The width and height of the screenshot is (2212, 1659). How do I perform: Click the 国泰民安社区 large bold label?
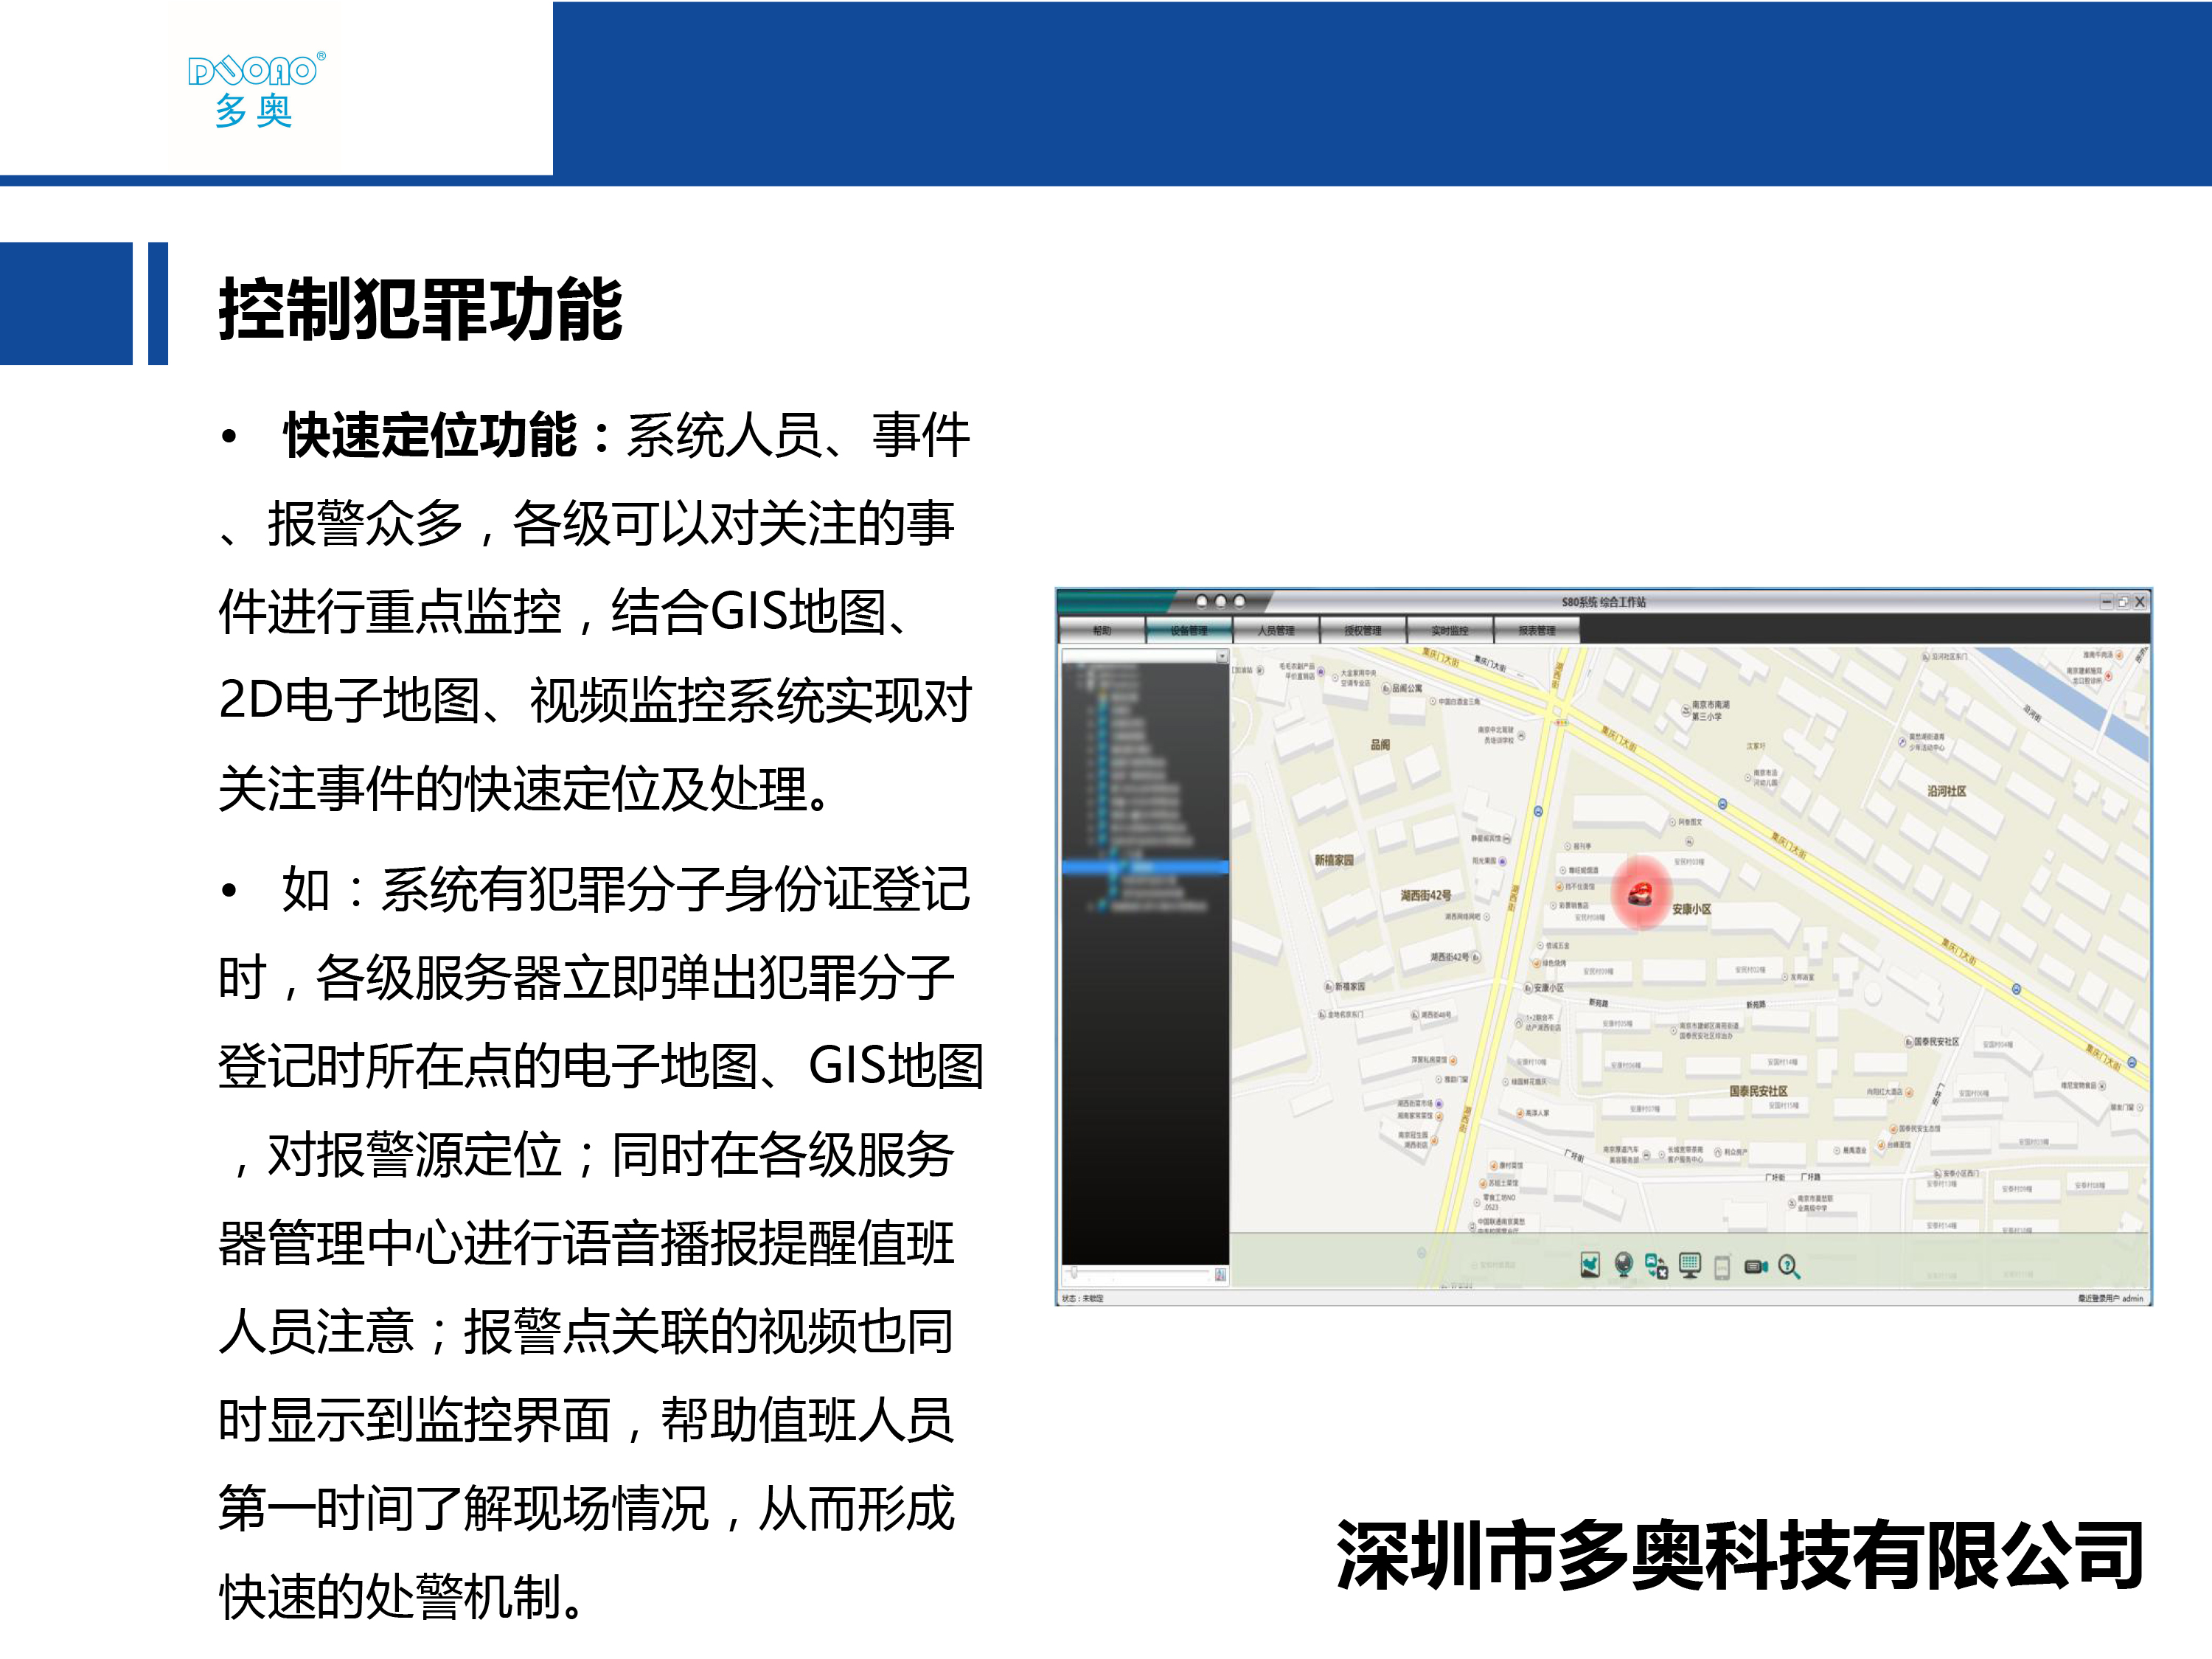pos(1759,1091)
